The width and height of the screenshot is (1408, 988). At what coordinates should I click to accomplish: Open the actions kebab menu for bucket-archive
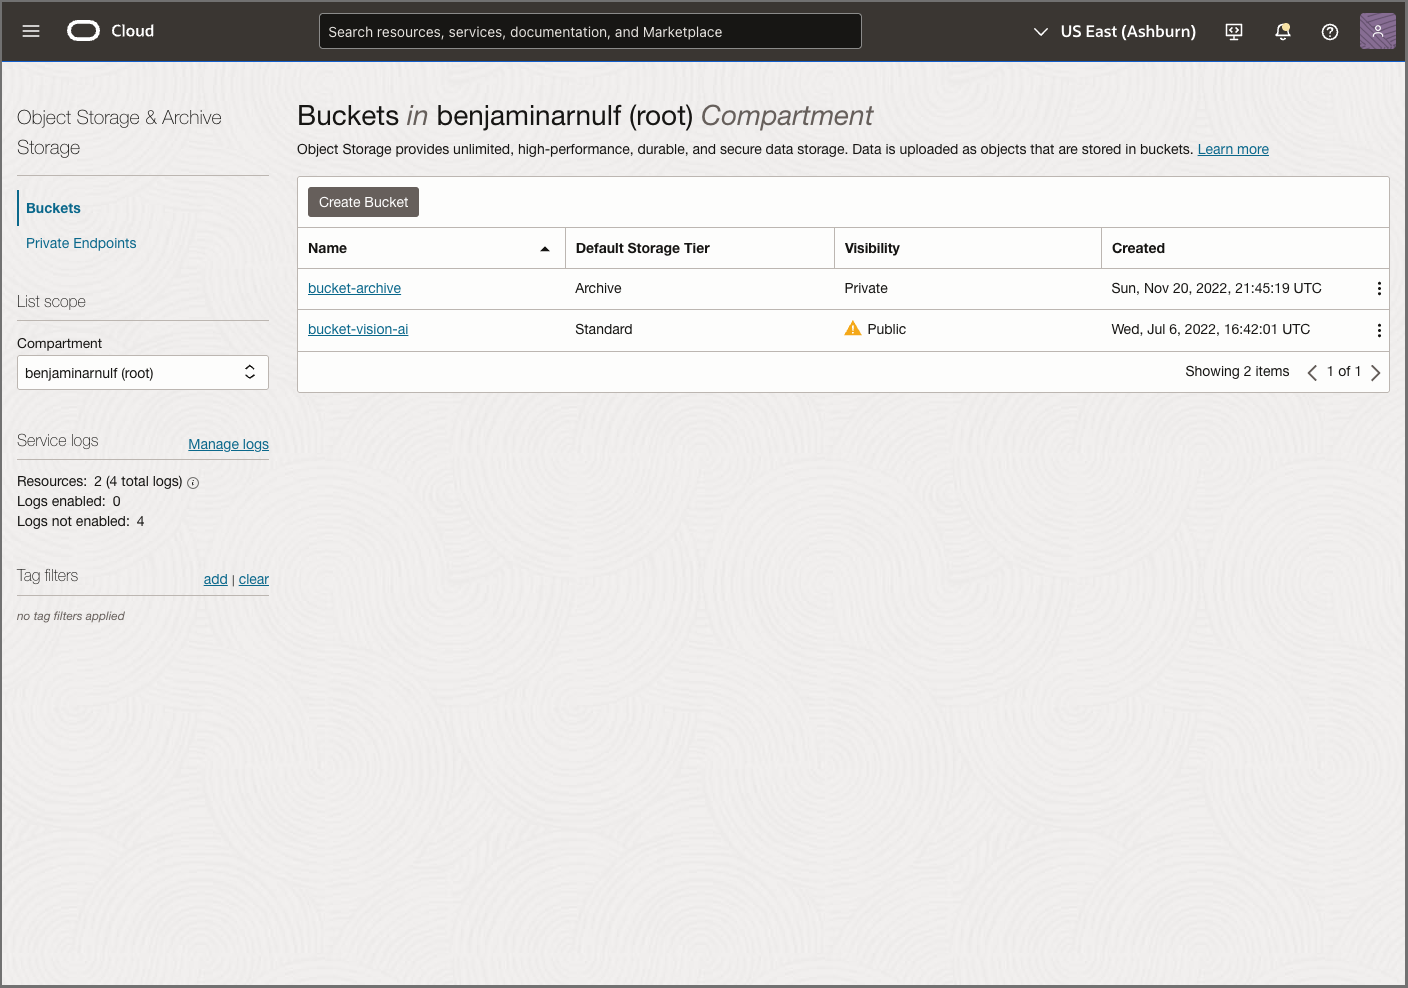[x=1379, y=288]
